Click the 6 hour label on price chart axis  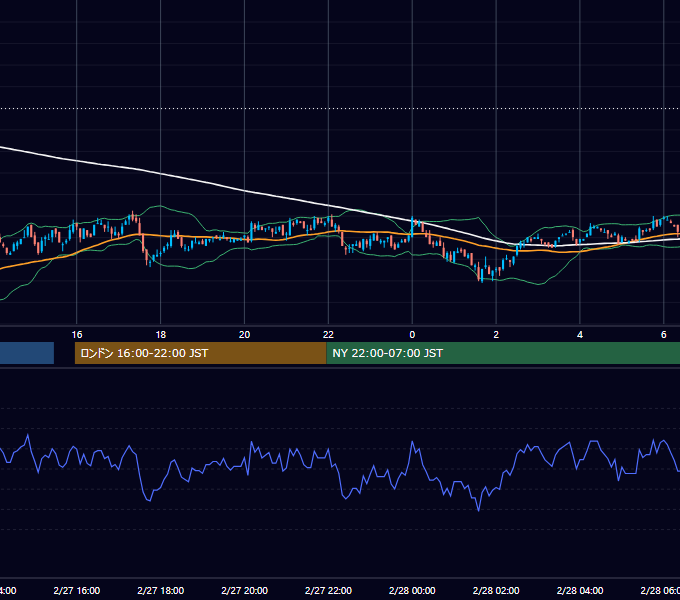tap(664, 334)
